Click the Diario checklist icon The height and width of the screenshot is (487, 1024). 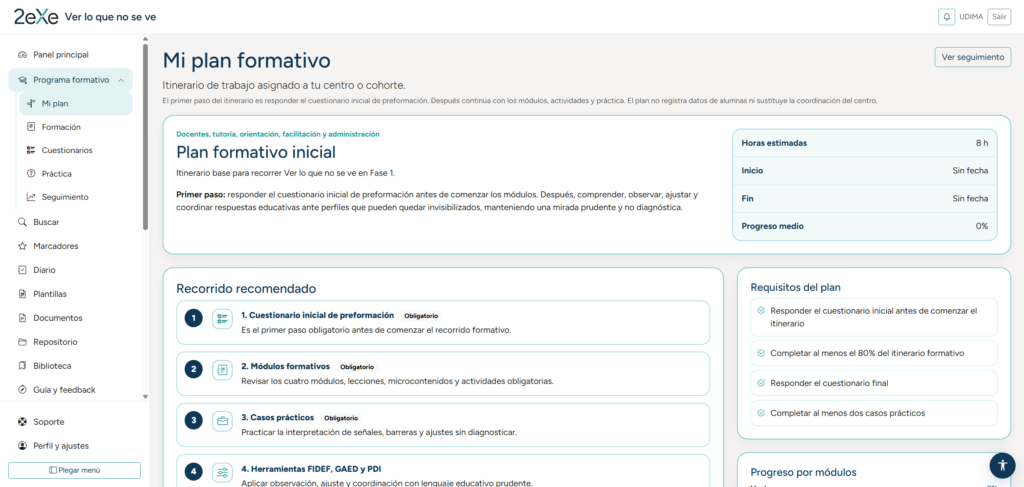[x=22, y=270]
